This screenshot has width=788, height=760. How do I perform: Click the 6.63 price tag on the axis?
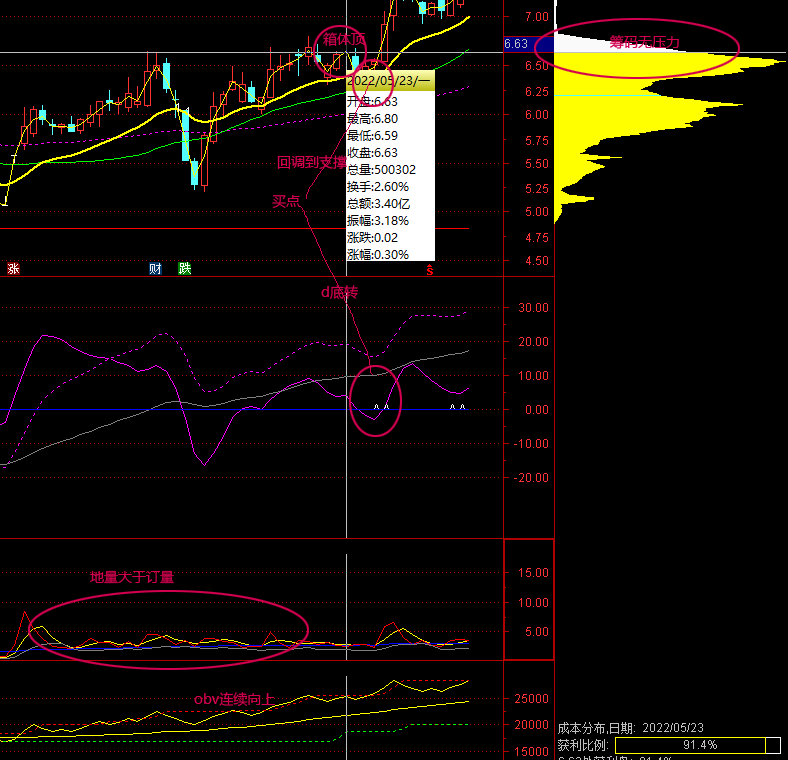click(x=516, y=44)
